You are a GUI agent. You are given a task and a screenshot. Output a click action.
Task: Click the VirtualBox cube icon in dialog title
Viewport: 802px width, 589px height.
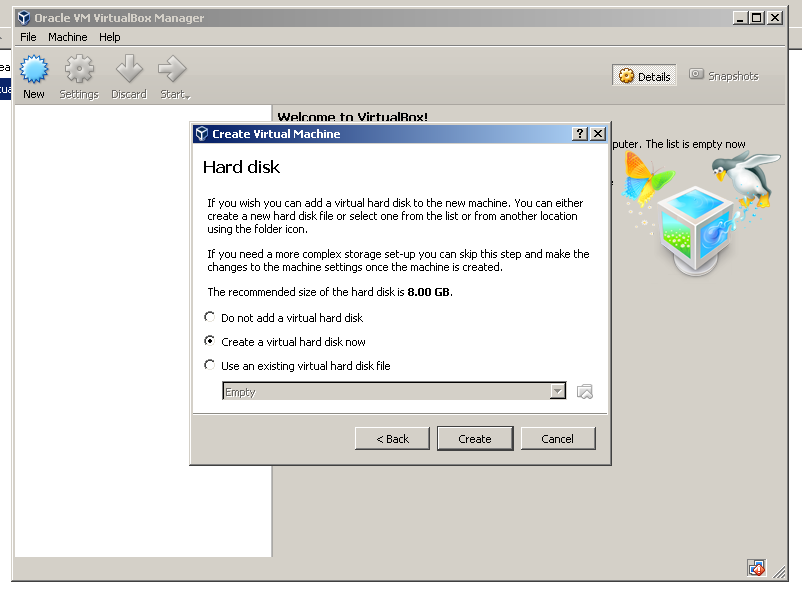tap(202, 133)
